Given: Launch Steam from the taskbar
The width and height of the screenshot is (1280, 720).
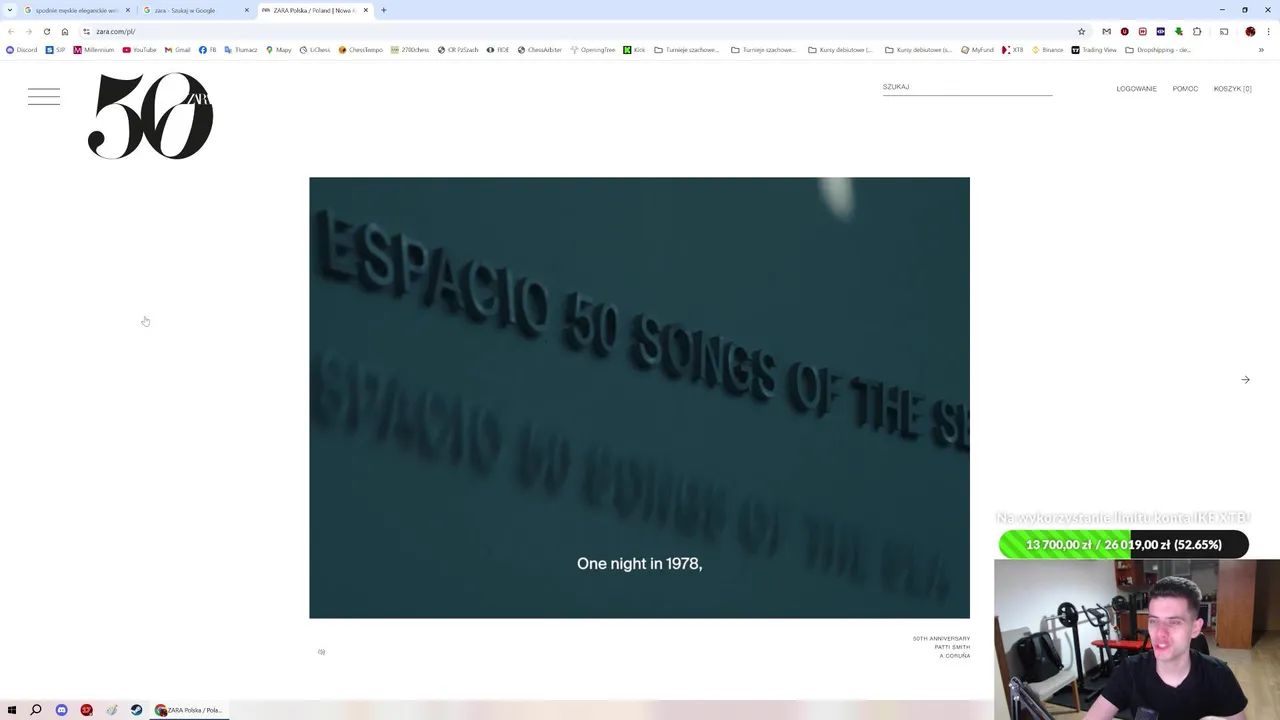Looking at the screenshot, I should pos(136,710).
